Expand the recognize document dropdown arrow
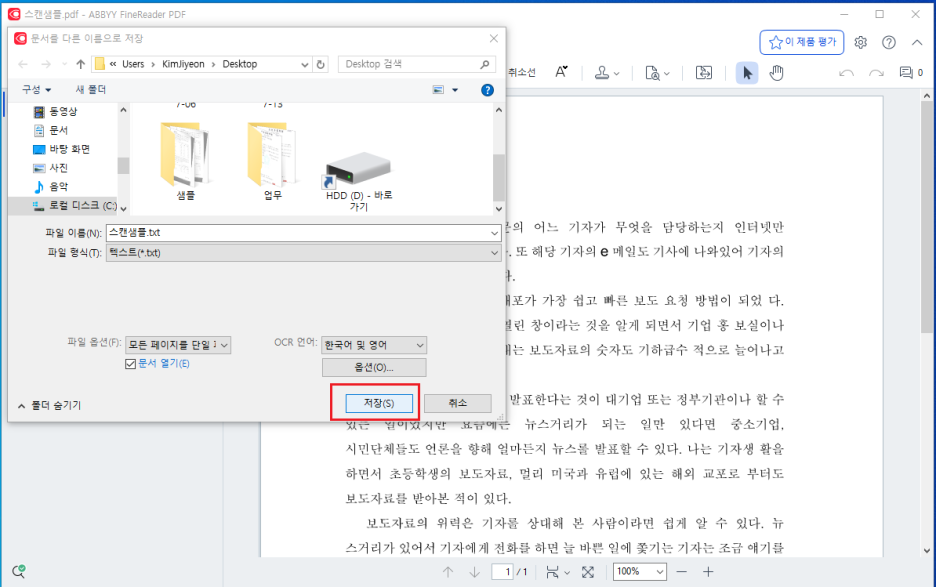 point(667,73)
